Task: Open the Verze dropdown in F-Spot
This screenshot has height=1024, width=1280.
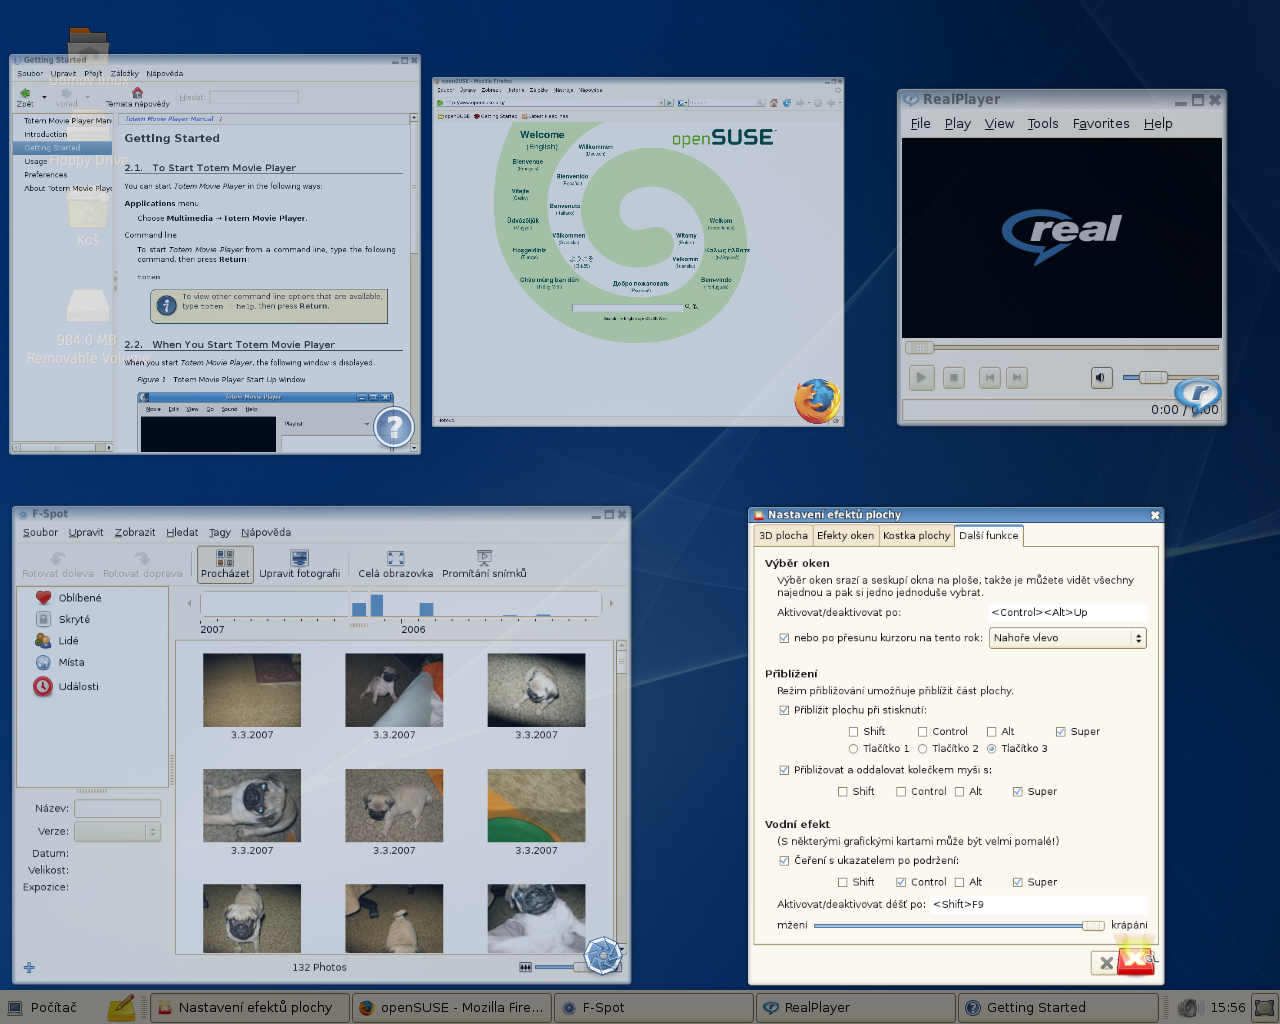Action: point(117,832)
